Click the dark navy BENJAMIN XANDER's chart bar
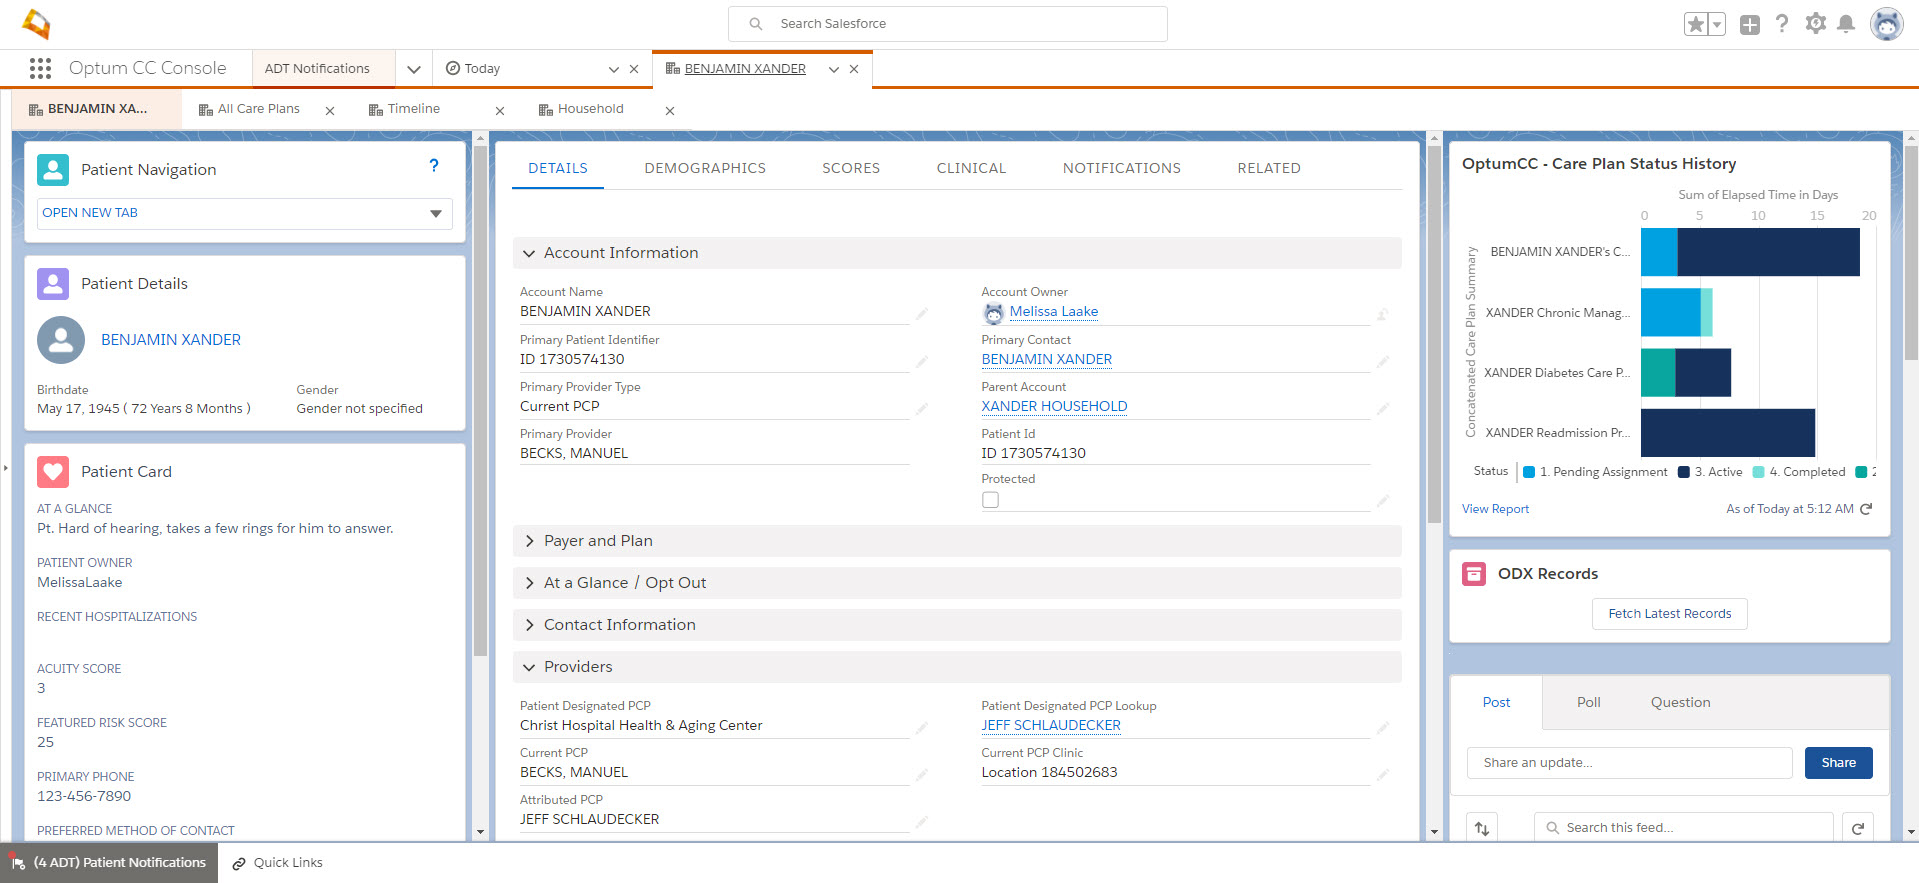 (1767, 252)
